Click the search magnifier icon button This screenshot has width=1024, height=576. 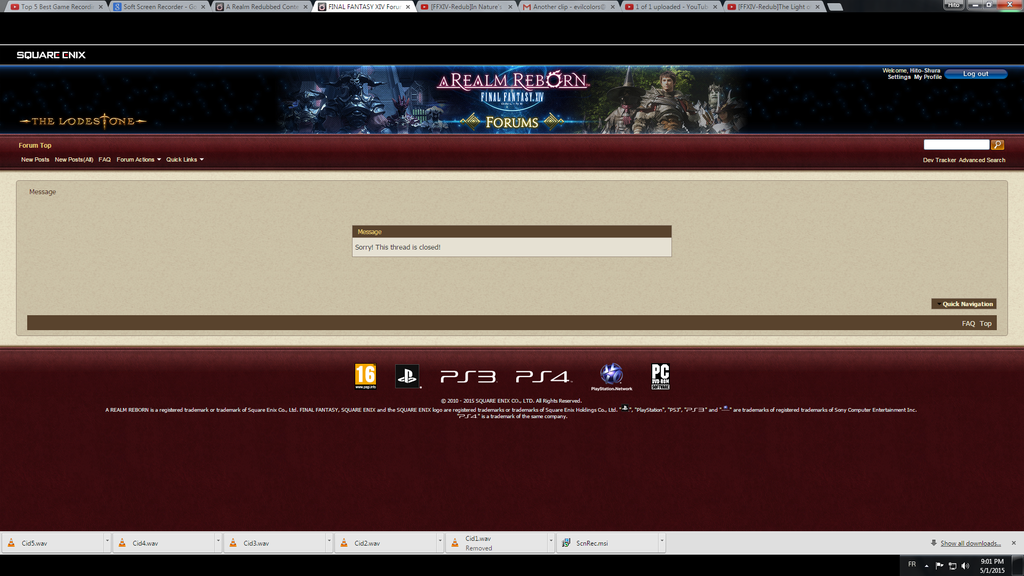point(997,145)
